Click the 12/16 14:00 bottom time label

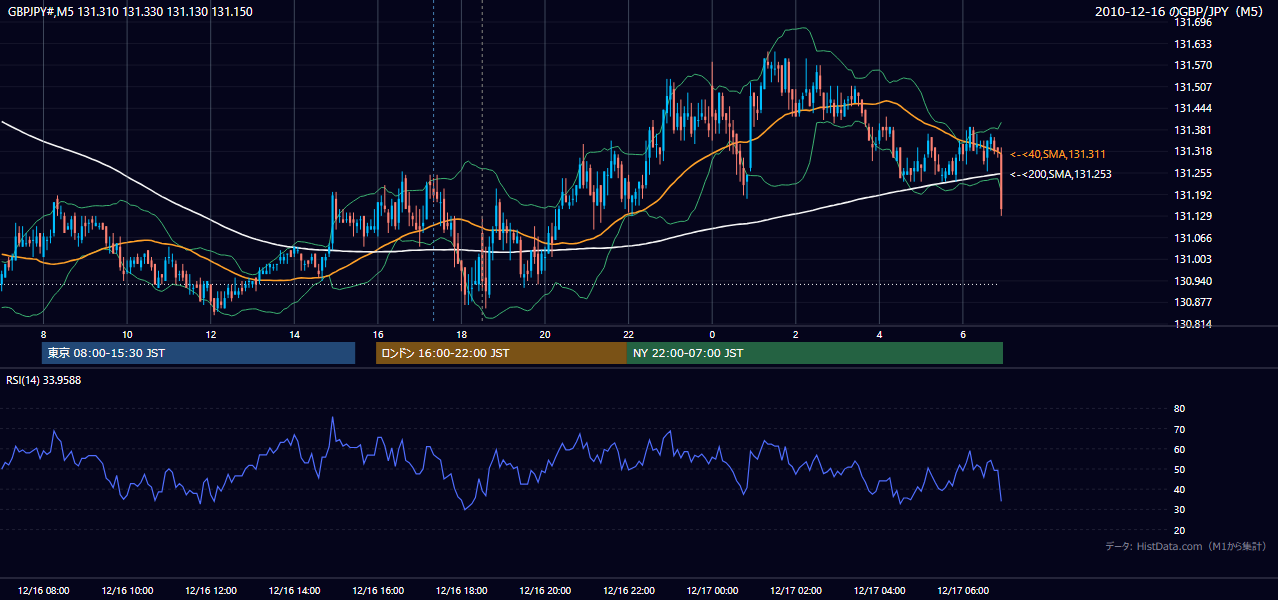click(294, 591)
